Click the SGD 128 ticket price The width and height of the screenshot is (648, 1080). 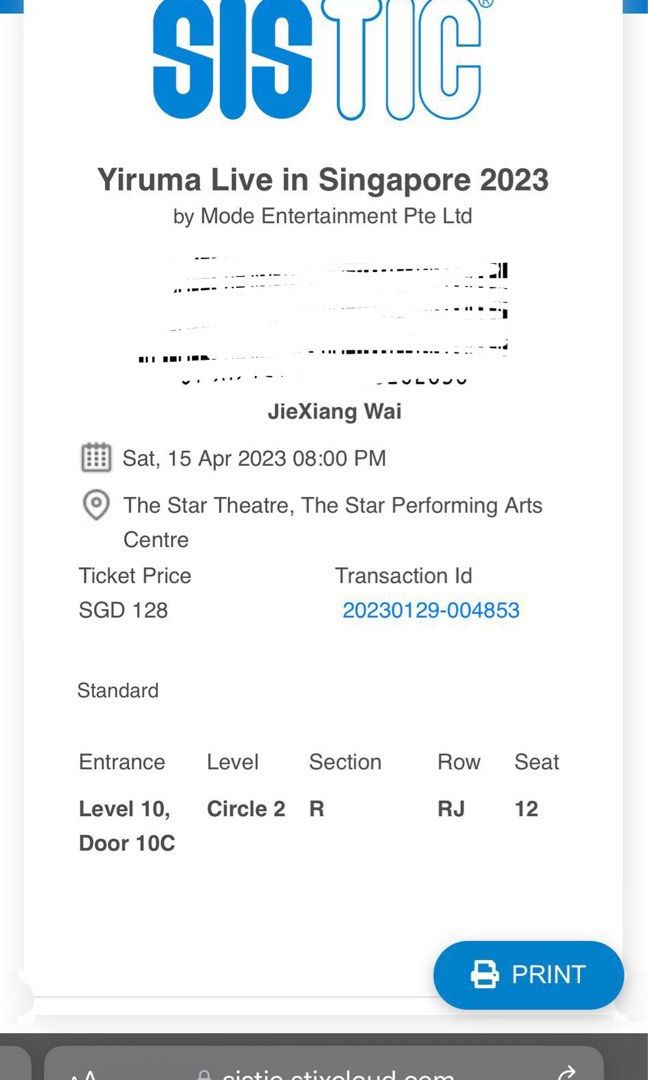[123, 610]
